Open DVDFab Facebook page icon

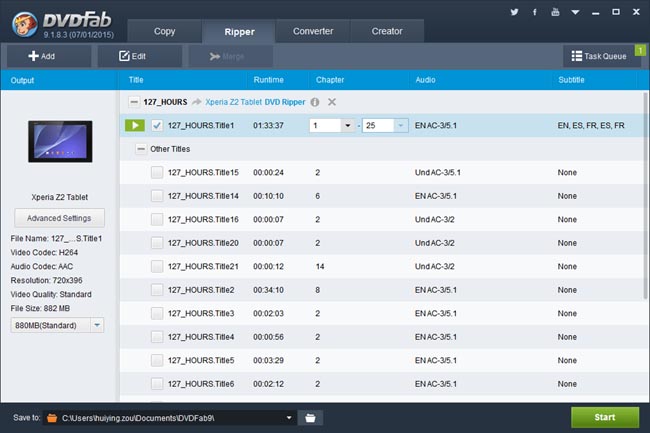(535, 12)
